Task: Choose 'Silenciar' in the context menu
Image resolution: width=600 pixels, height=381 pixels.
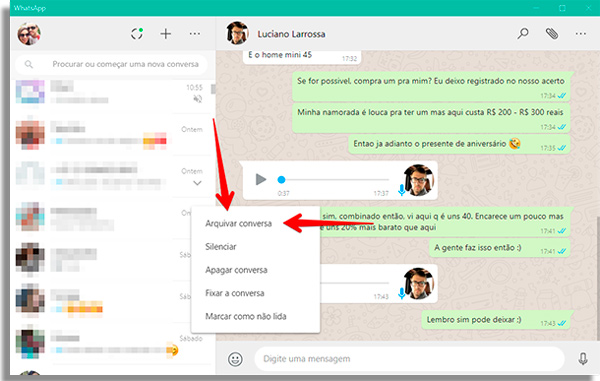Action: pyautogui.click(x=221, y=247)
